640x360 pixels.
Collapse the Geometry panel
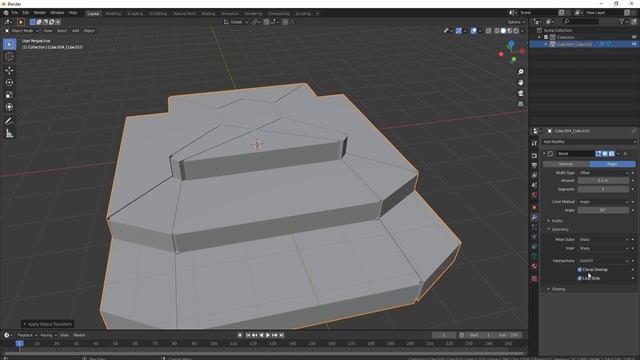pyautogui.click(x=560, y=229)
